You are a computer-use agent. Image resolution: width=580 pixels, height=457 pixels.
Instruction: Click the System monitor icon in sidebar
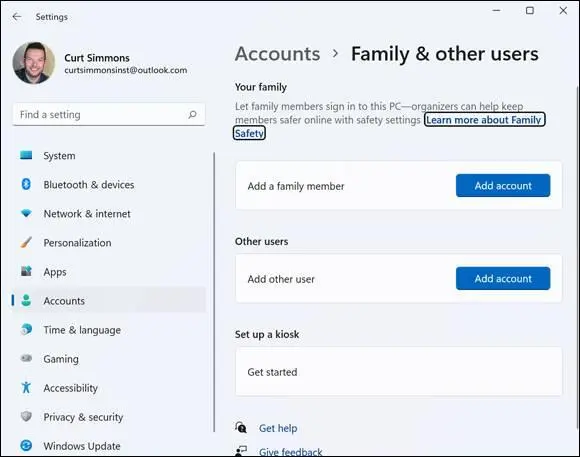(26, 155)
